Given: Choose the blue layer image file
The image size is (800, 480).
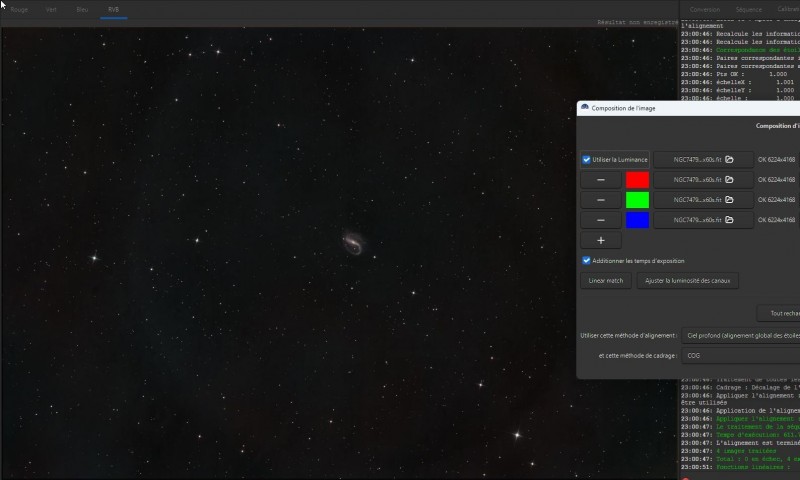Looking at the screenshot, I should (x=703, y=220).
